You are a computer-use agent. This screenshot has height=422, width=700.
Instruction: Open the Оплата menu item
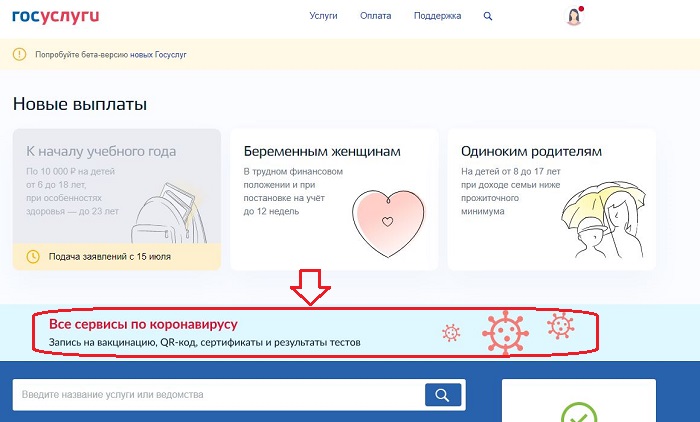pos(376,17)
